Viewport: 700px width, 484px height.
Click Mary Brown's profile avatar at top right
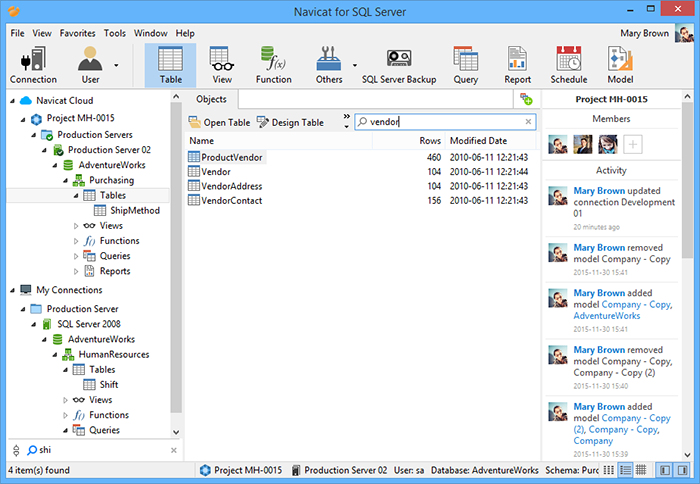(684, 33)
